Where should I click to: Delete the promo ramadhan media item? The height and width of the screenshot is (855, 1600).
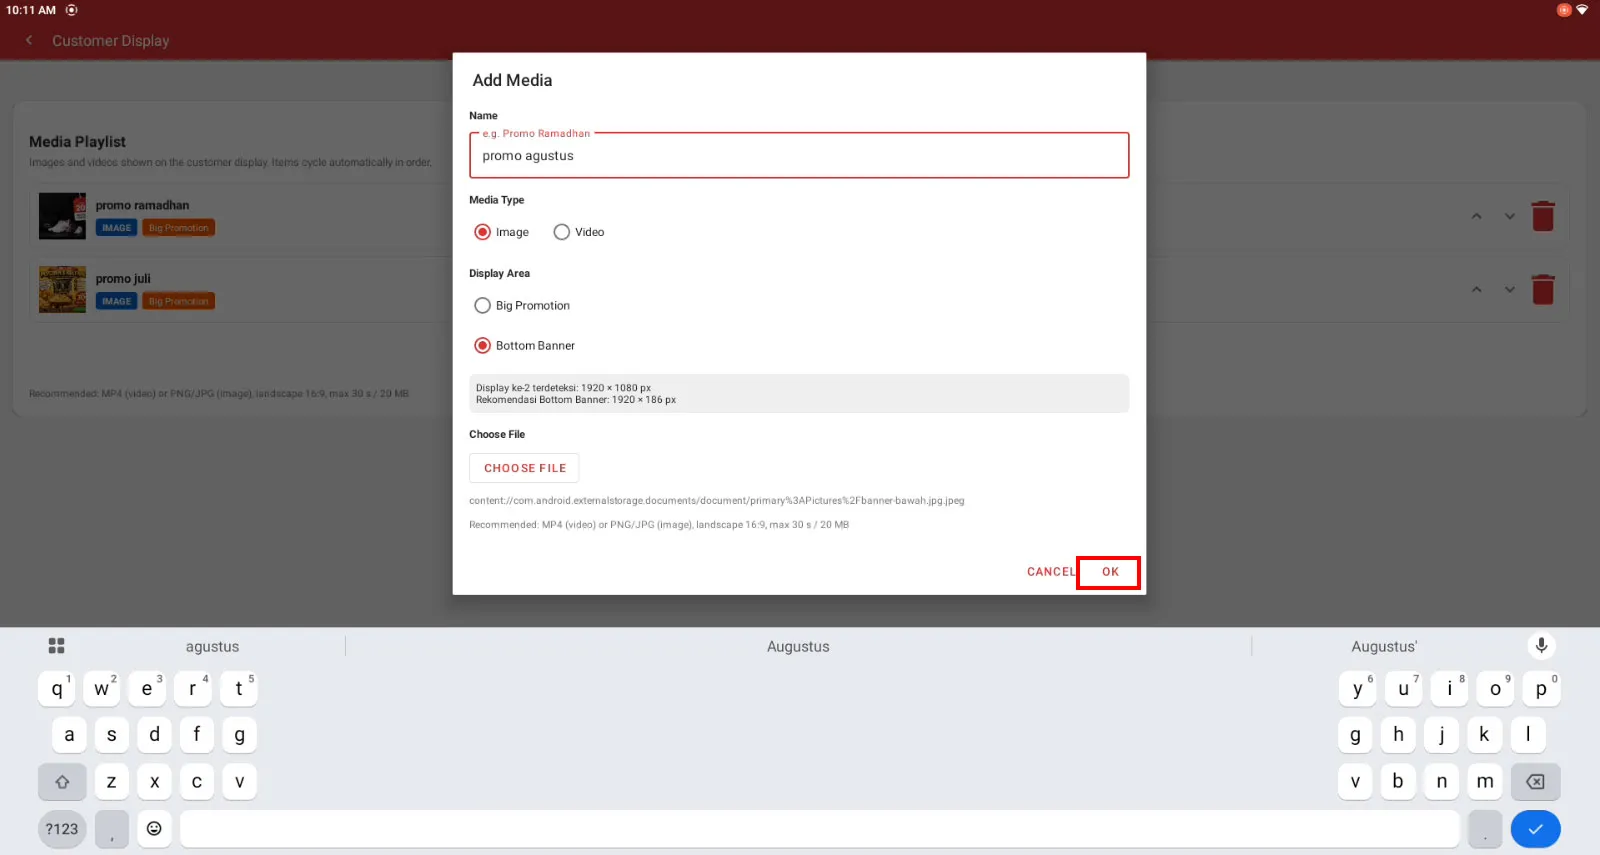pyautogui.click(x=1543, y=216)
